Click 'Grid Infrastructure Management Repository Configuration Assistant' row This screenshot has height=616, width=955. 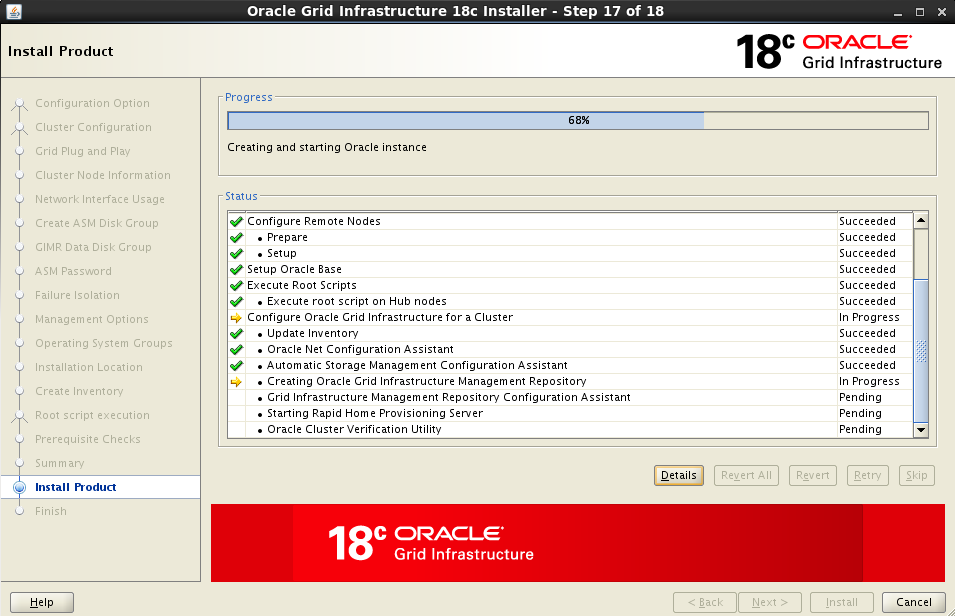pos(571,397)
